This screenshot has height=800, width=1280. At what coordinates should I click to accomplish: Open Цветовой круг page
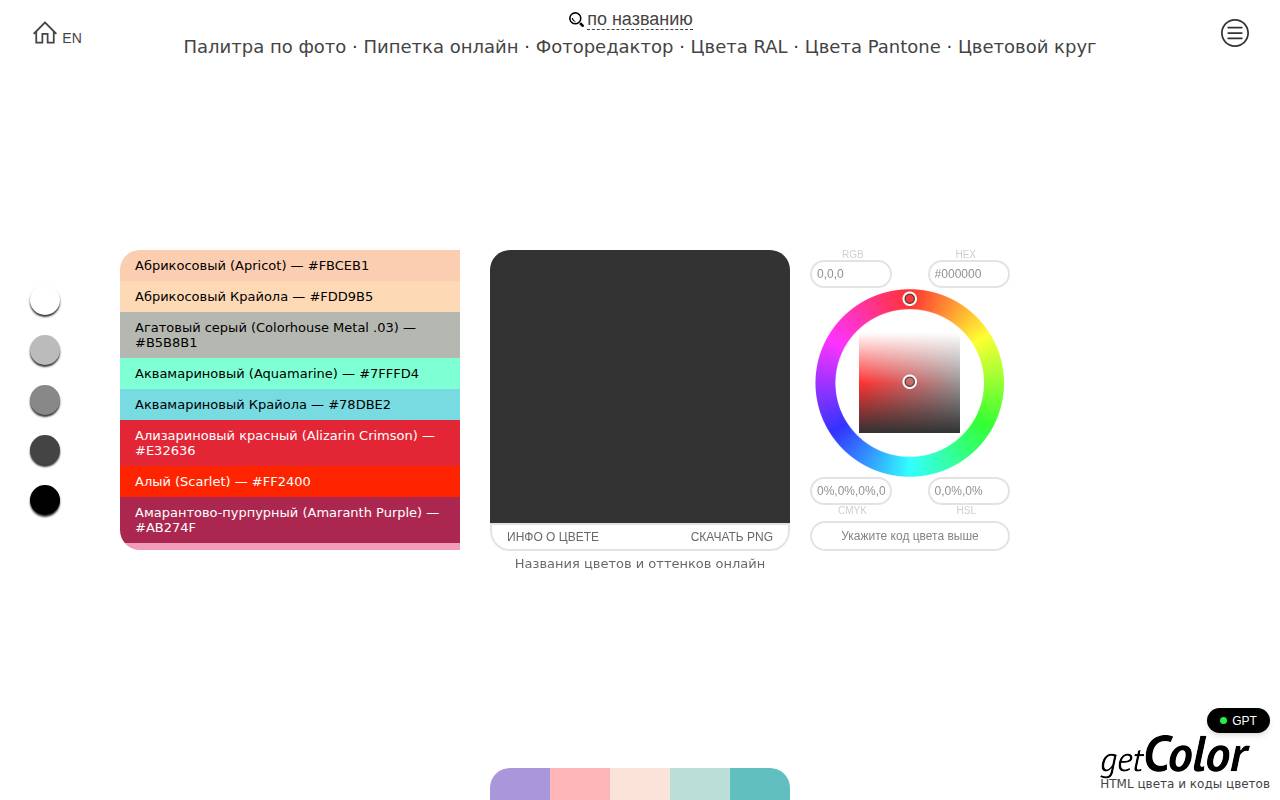pyautogui.click(x=1027, y=47)
